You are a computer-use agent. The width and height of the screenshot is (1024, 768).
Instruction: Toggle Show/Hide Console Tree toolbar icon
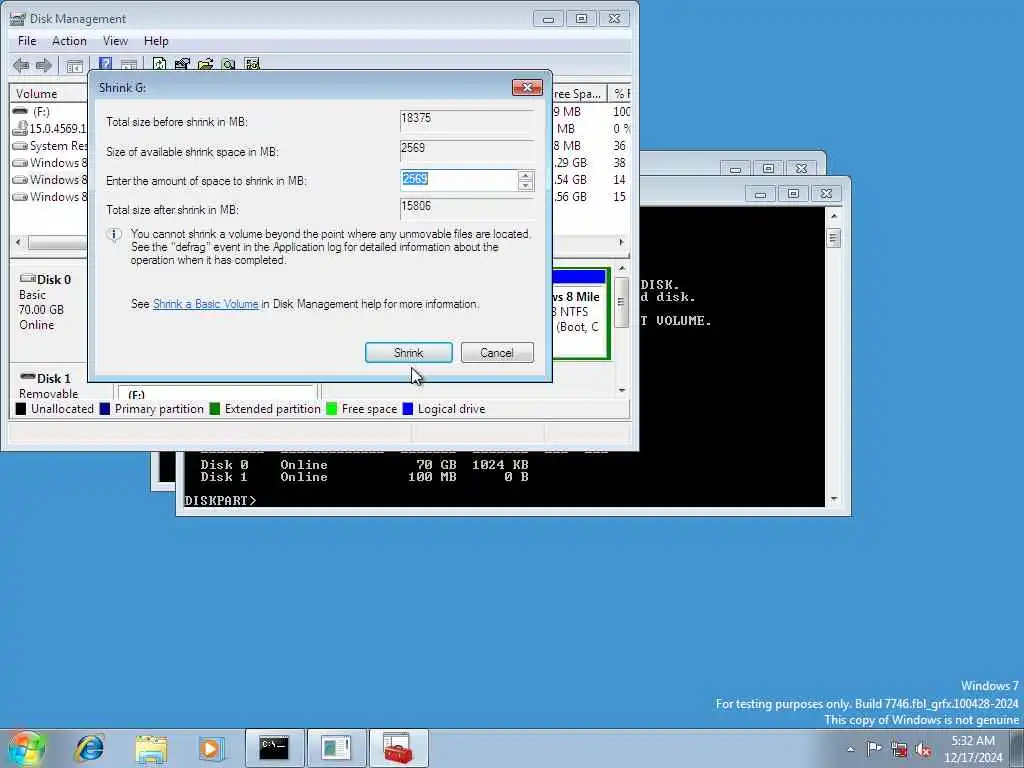(x=75, y=65)
